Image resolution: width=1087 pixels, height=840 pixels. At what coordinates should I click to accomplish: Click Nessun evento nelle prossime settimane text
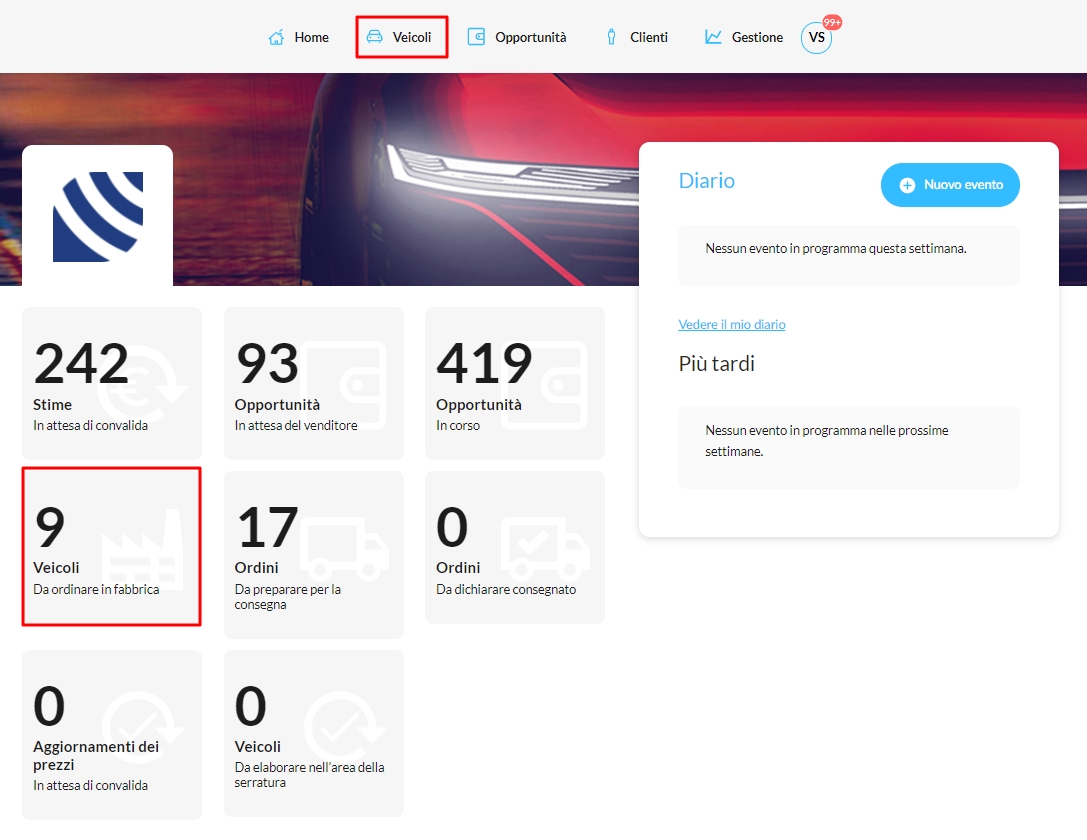(826, 441)
